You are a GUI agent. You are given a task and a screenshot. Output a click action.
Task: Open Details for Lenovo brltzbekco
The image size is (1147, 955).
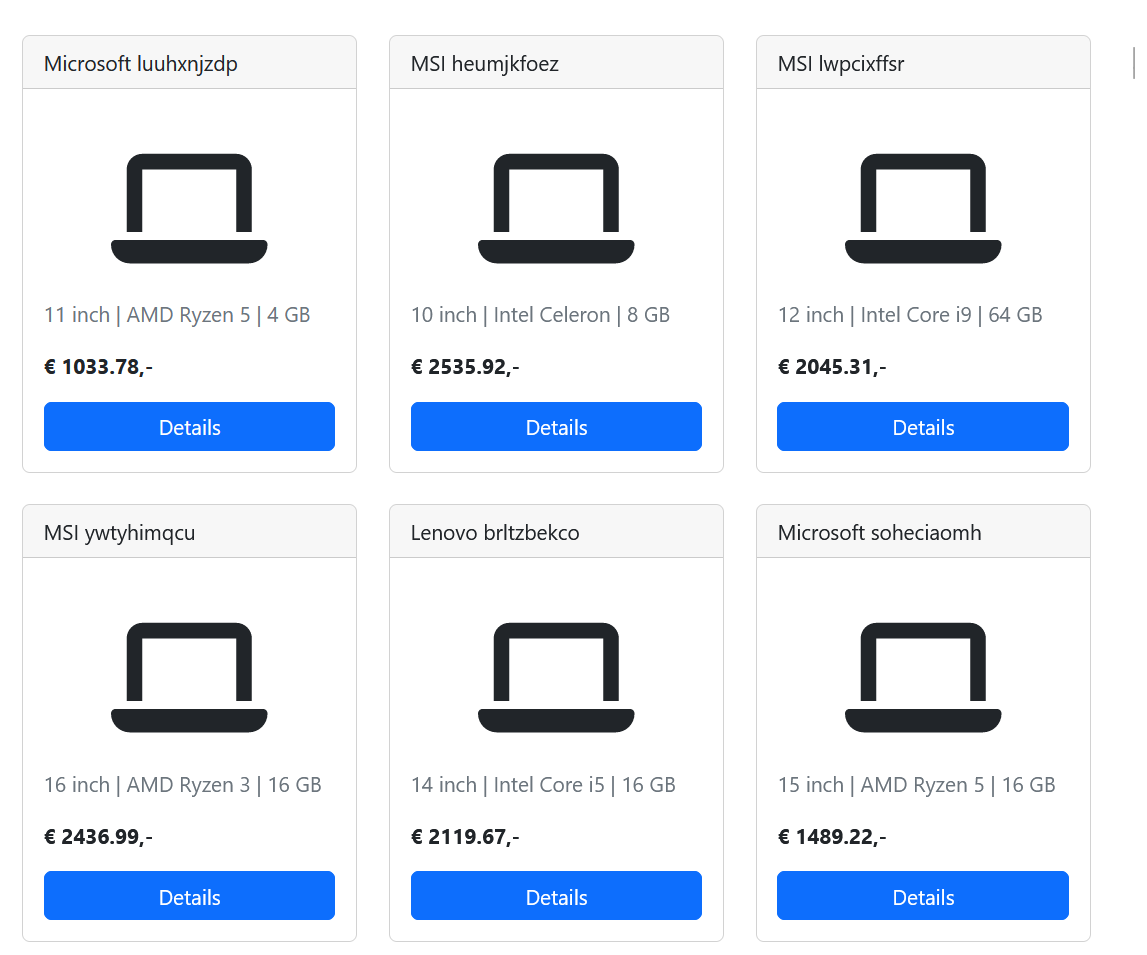pyautogui.click(x=556, y=896)
